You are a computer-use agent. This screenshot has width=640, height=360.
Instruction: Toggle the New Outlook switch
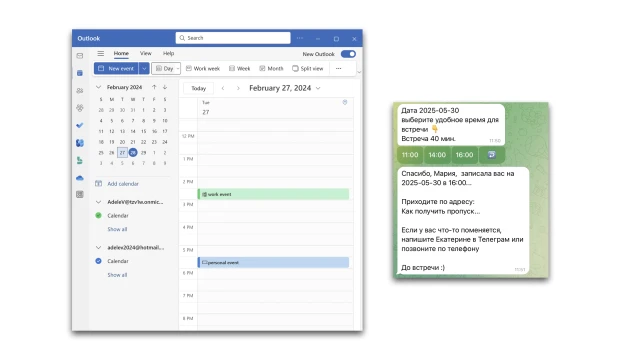coord(348,54)
